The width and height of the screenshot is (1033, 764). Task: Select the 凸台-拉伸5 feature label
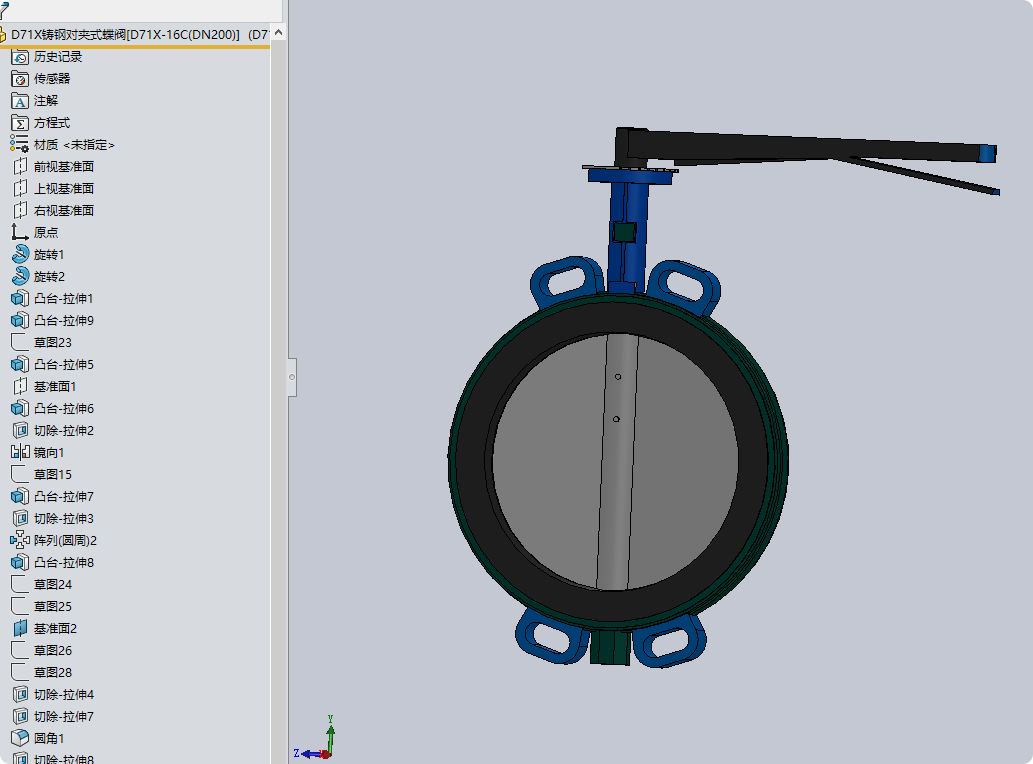64,365
